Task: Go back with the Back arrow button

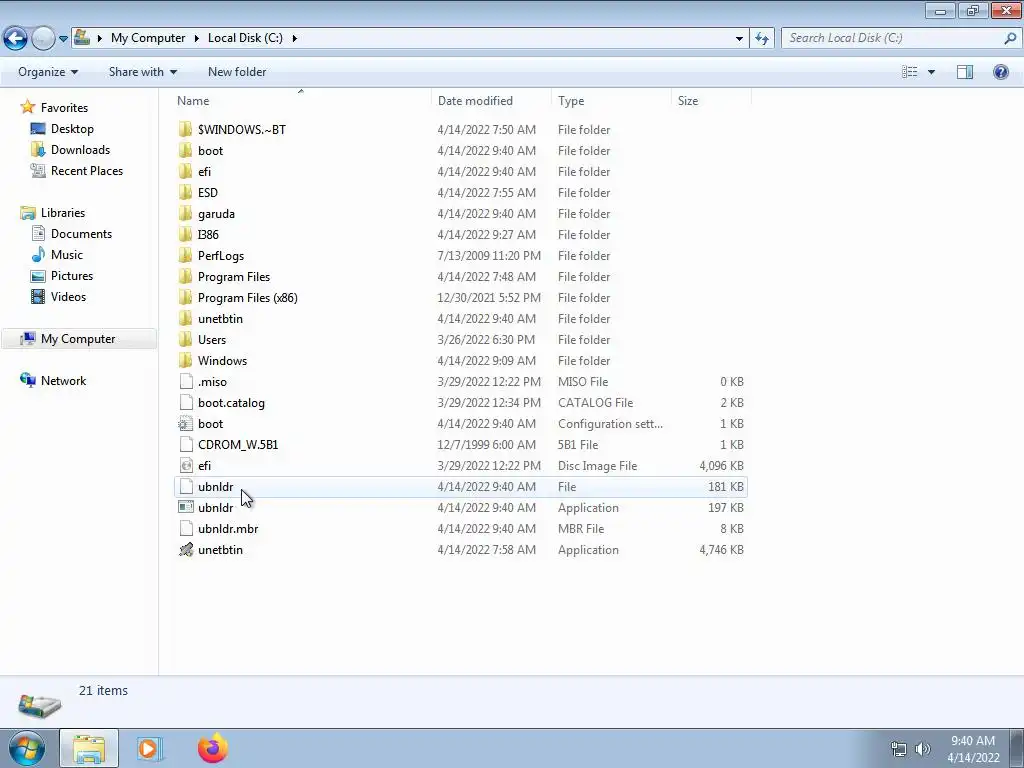Action: pyautogui.click(x=16, y=38)
